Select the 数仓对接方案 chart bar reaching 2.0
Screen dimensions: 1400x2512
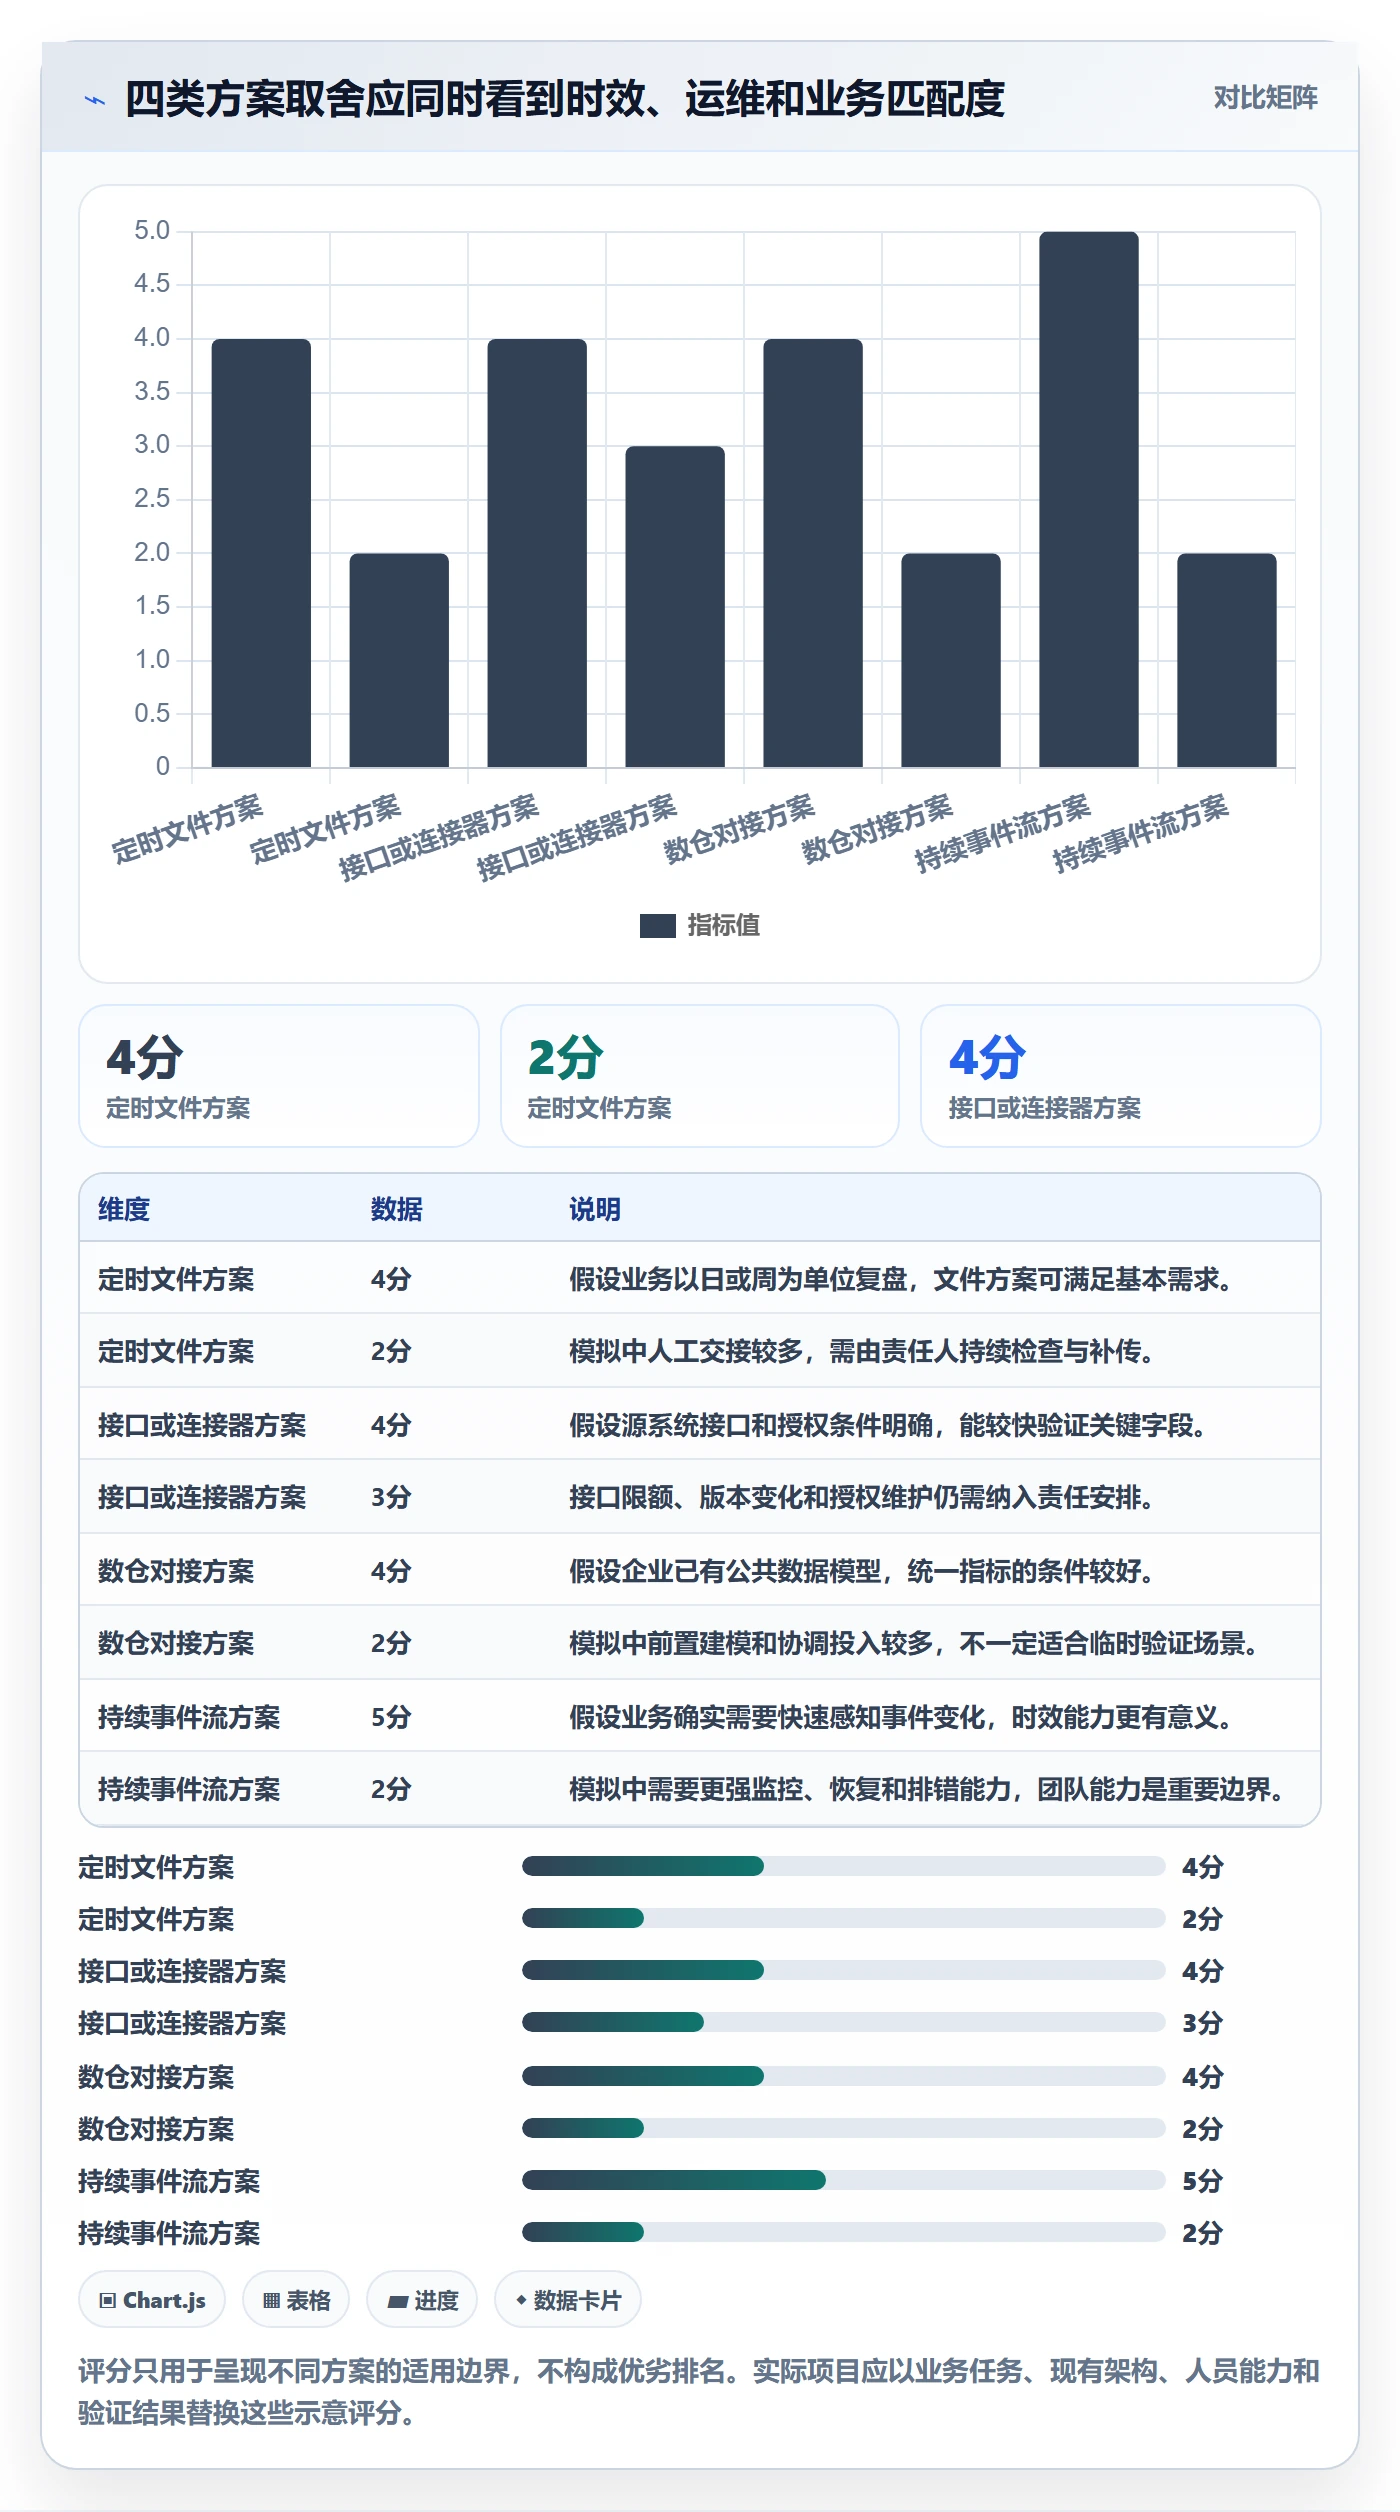[x=951, y=660]
